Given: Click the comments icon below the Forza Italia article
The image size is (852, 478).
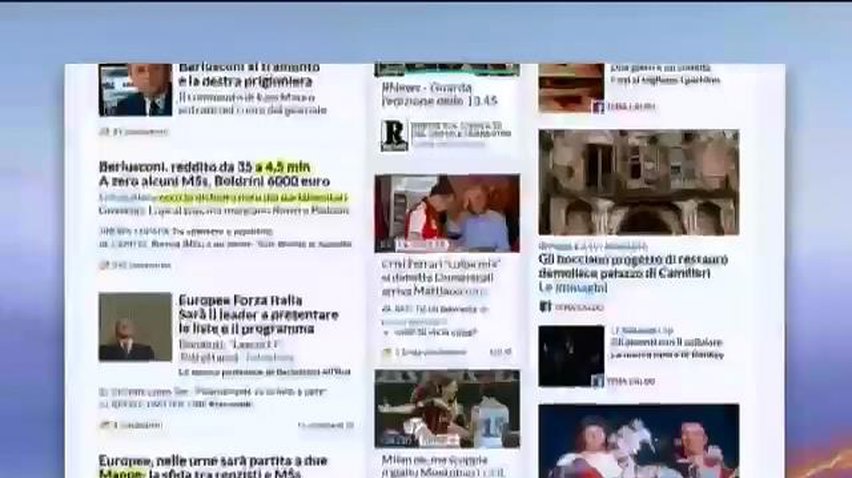Looking at the screenshot, I should (x=104, y=425).
